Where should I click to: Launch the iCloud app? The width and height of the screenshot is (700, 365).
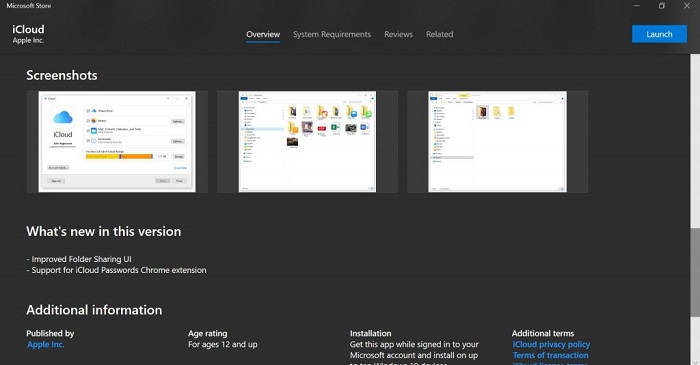[659, 34]
